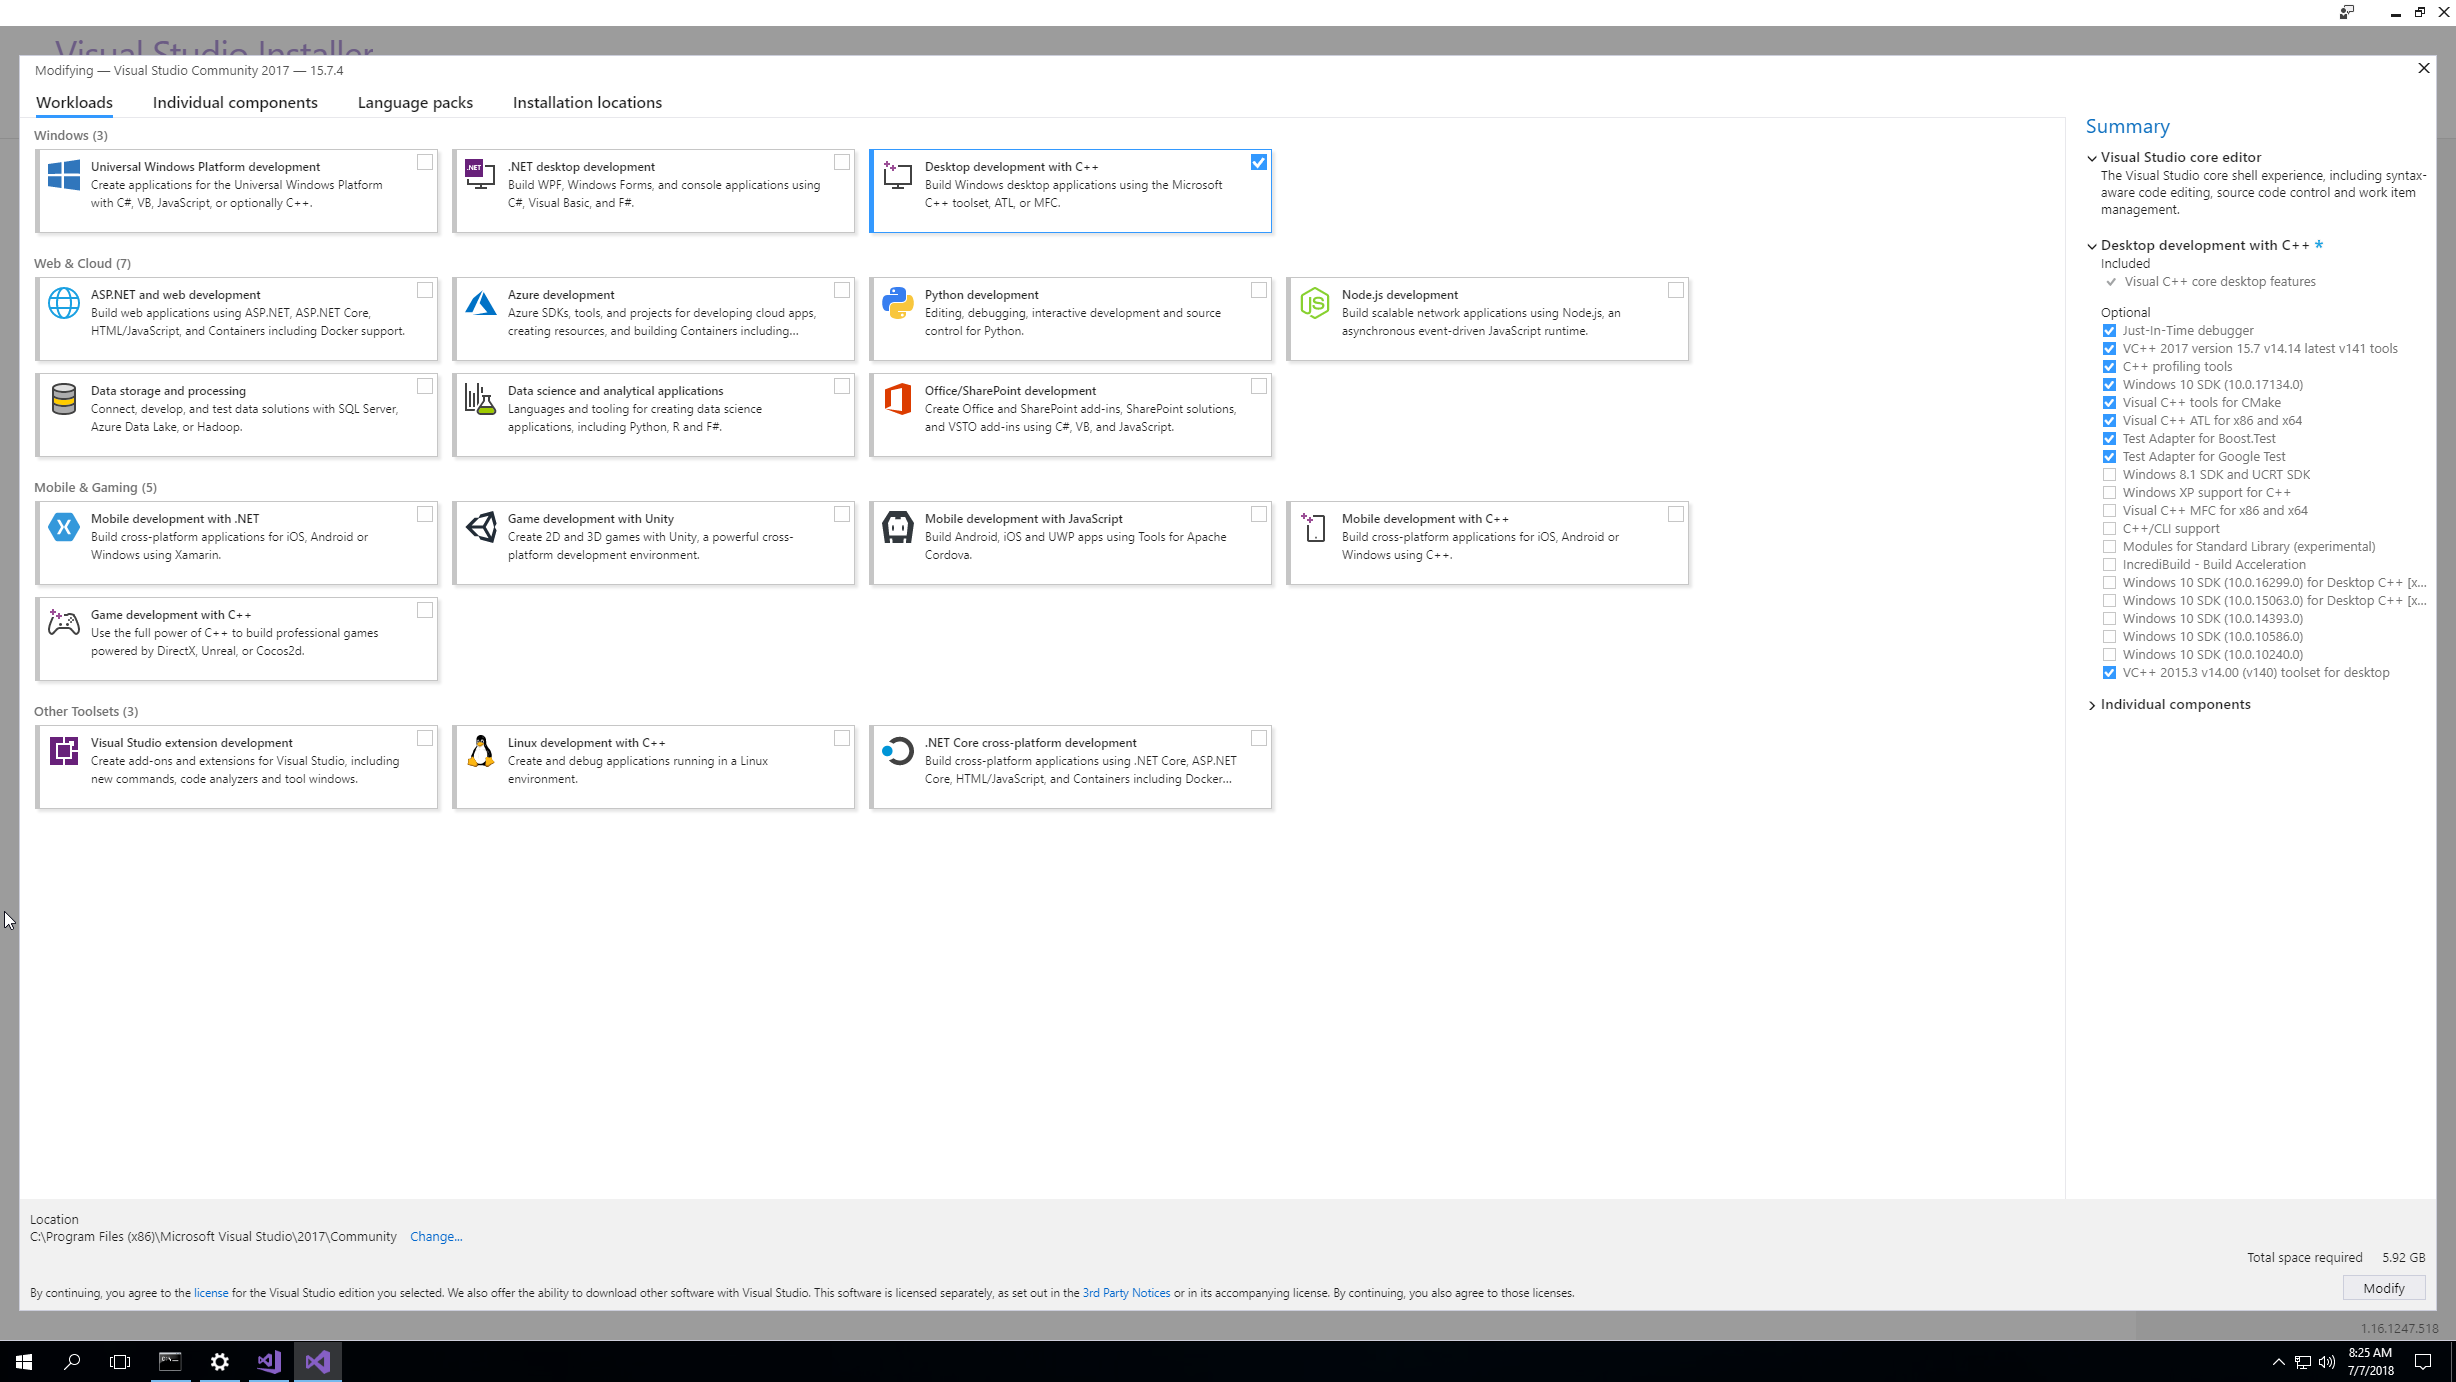Click the Azure development cloud icon
This screenshot has height=1382, width=2456.
click(481, 303)
